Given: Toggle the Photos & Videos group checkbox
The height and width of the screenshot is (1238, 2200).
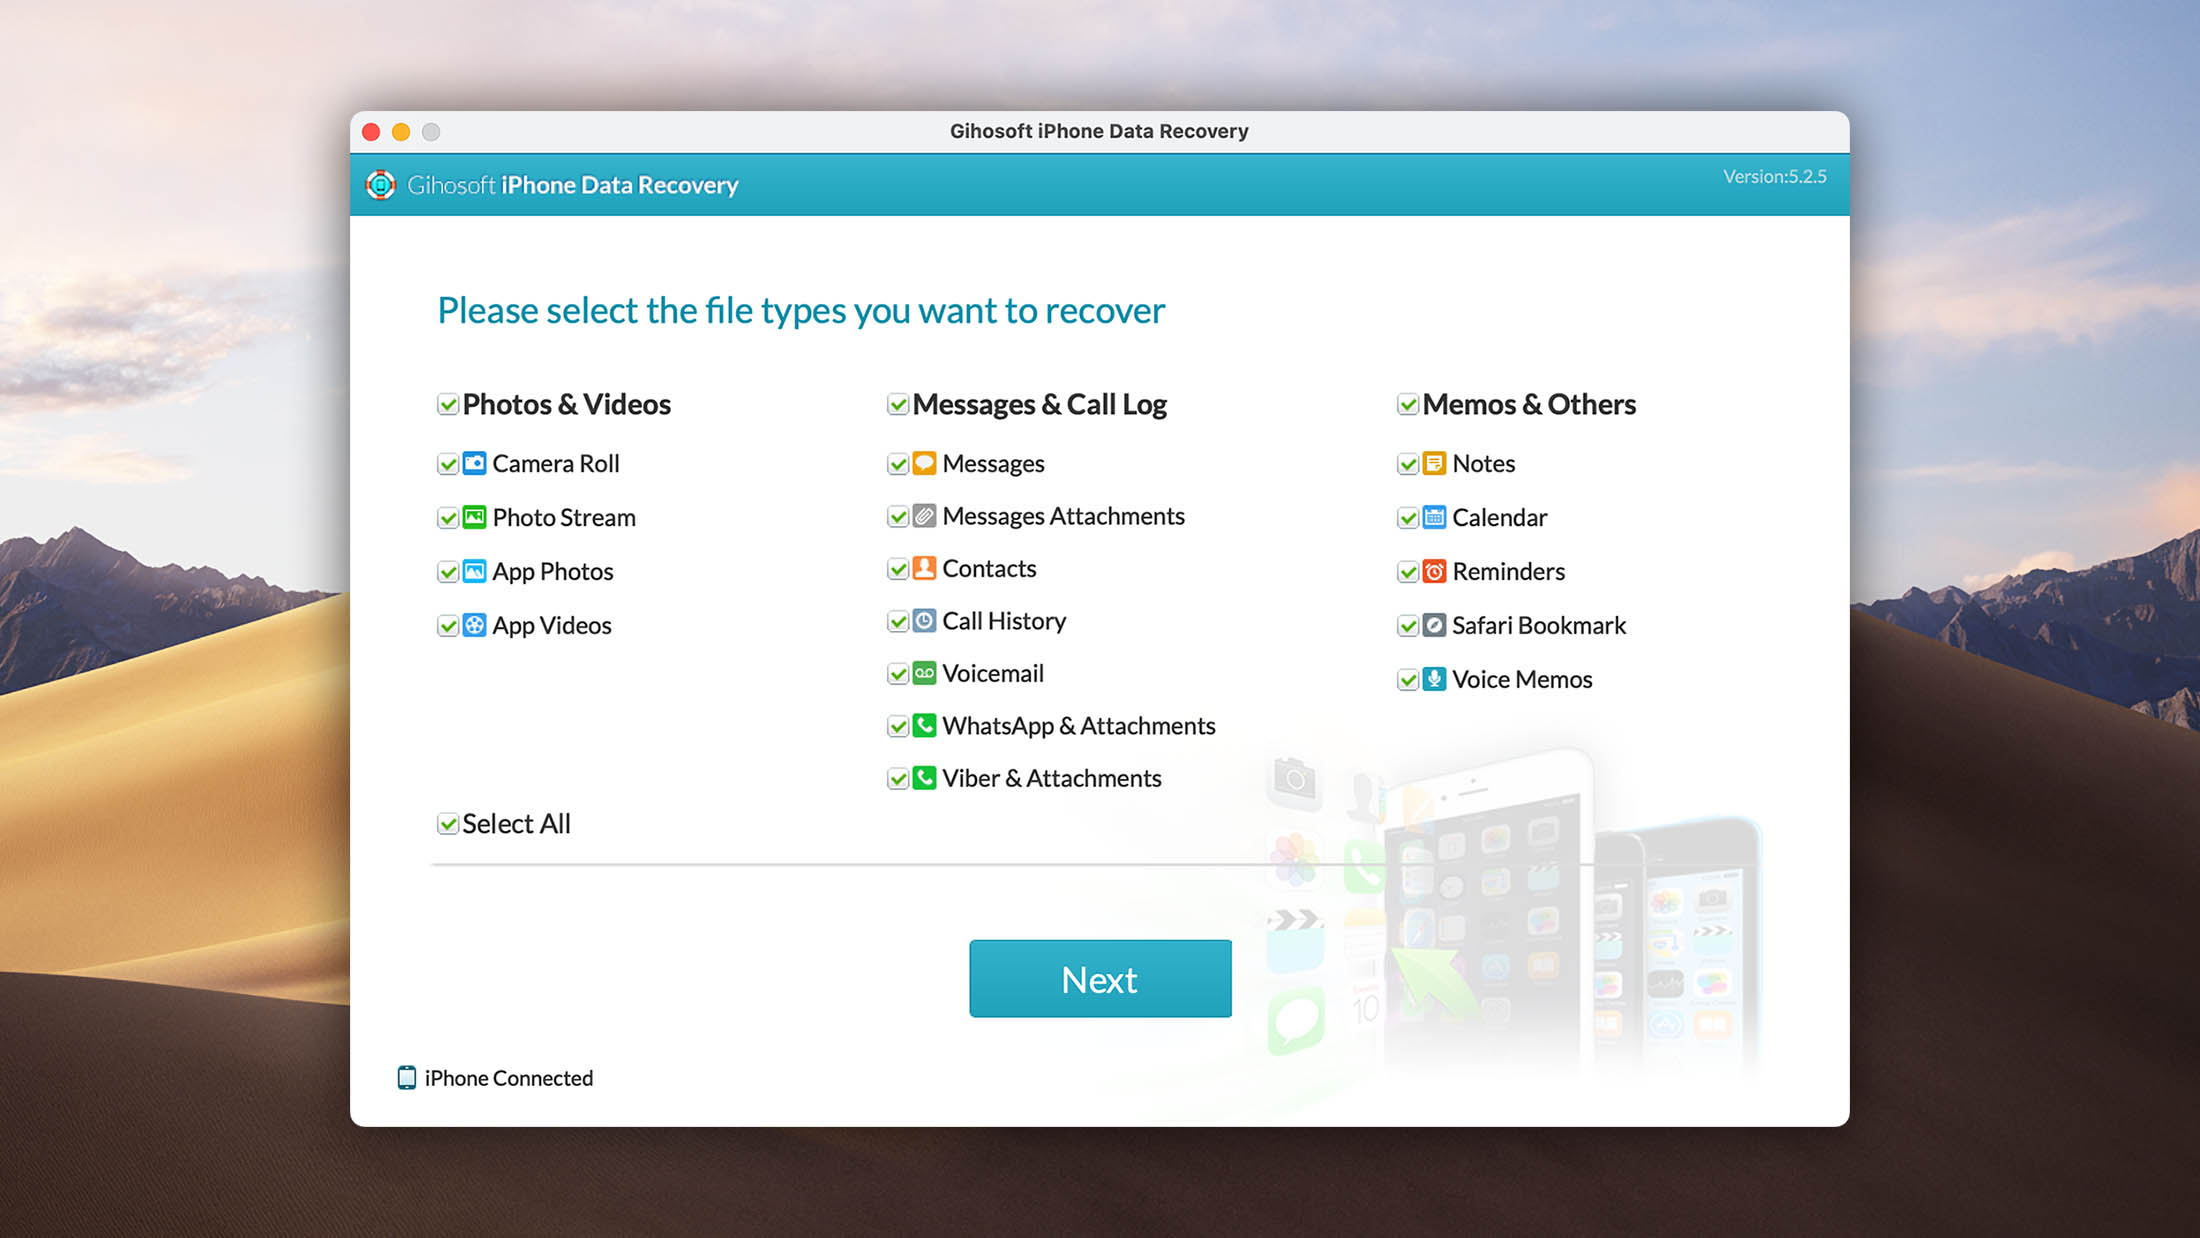Looking at the screenshot, I should (x=448, y=404).
